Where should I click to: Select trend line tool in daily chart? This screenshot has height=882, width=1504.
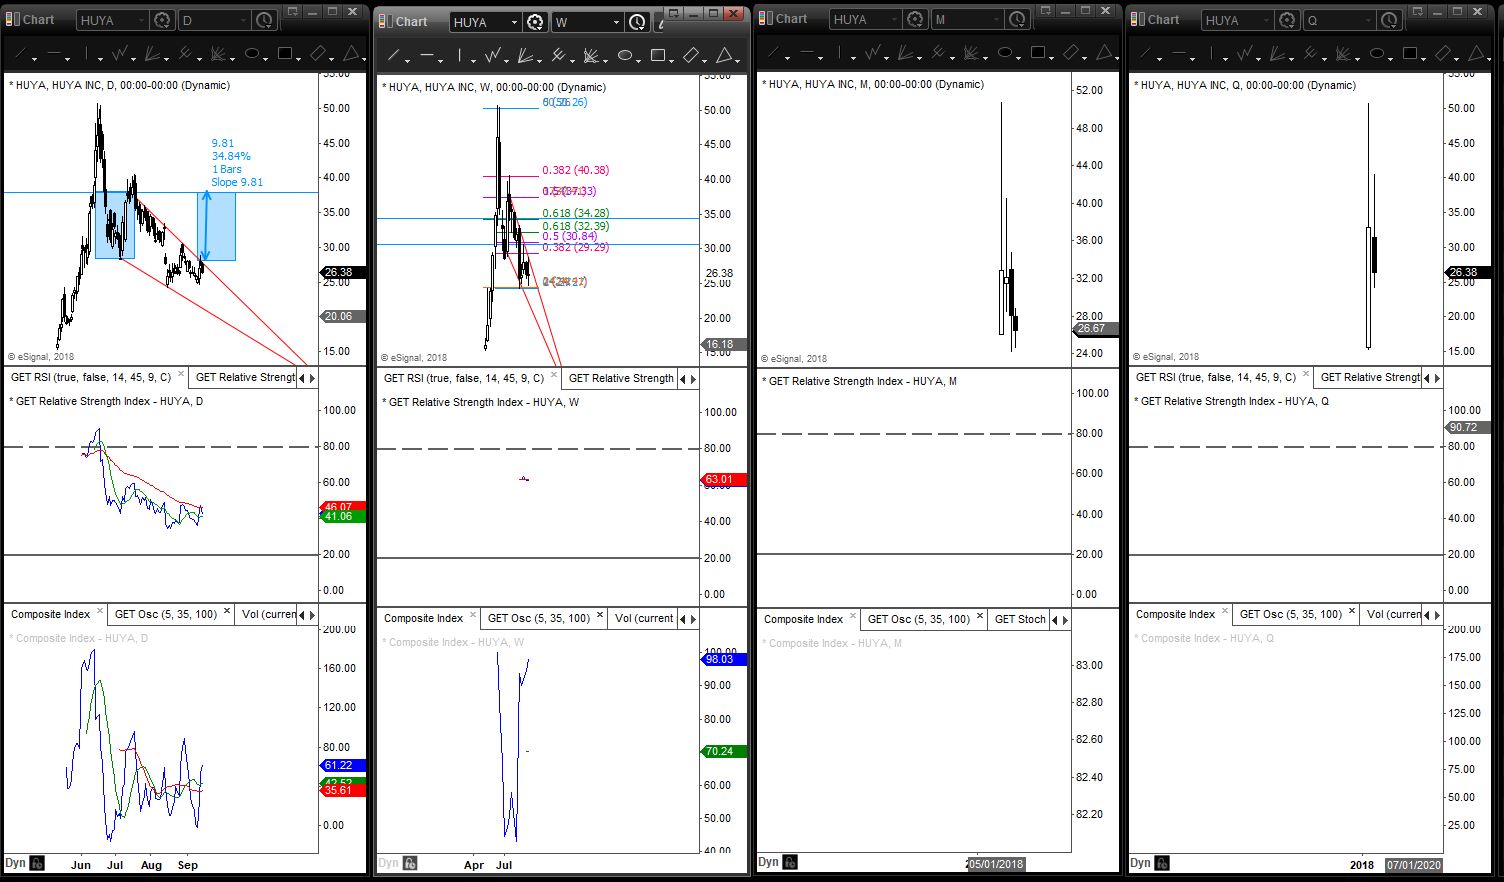[22, 53]
